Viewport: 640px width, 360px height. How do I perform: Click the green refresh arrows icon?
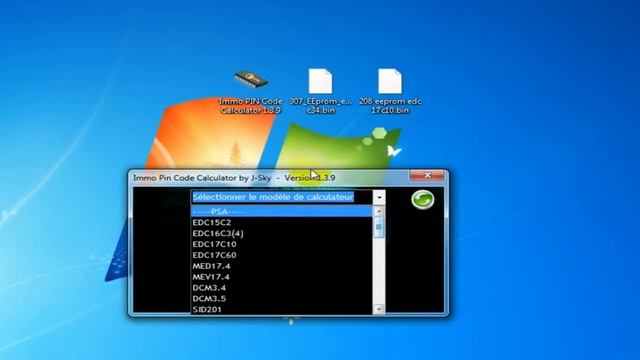pos(422,200)
